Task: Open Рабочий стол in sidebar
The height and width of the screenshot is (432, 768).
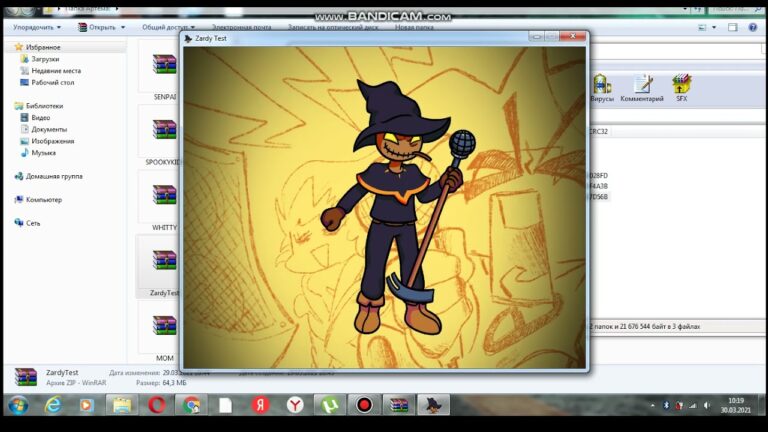Action: (x=52, y=82)
